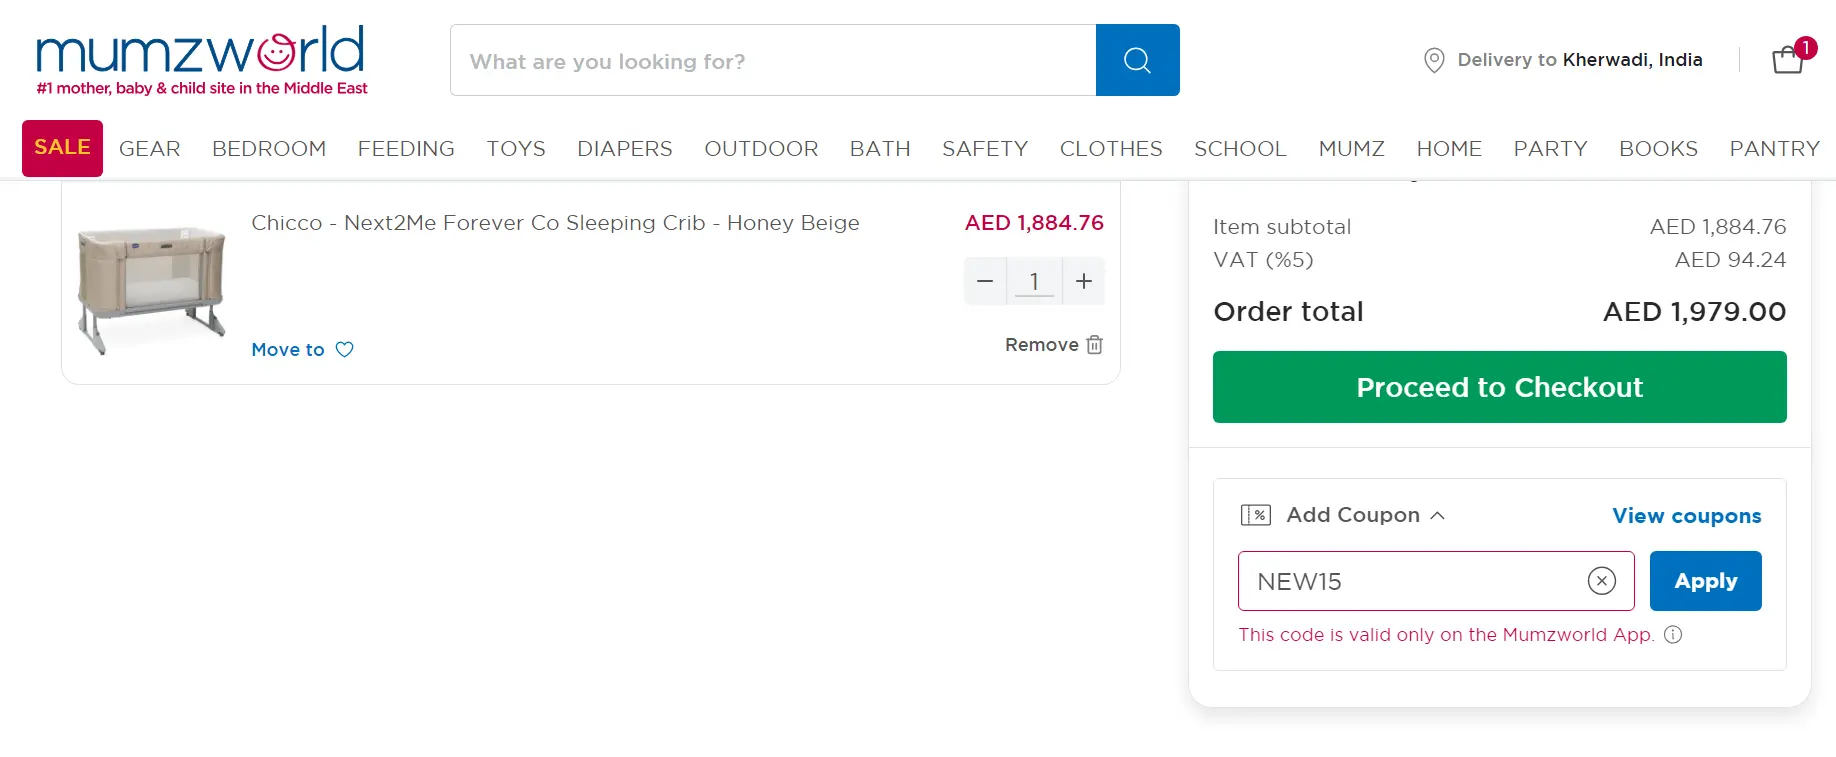Click the VAT AED 94.24 value

point(1730,260)
